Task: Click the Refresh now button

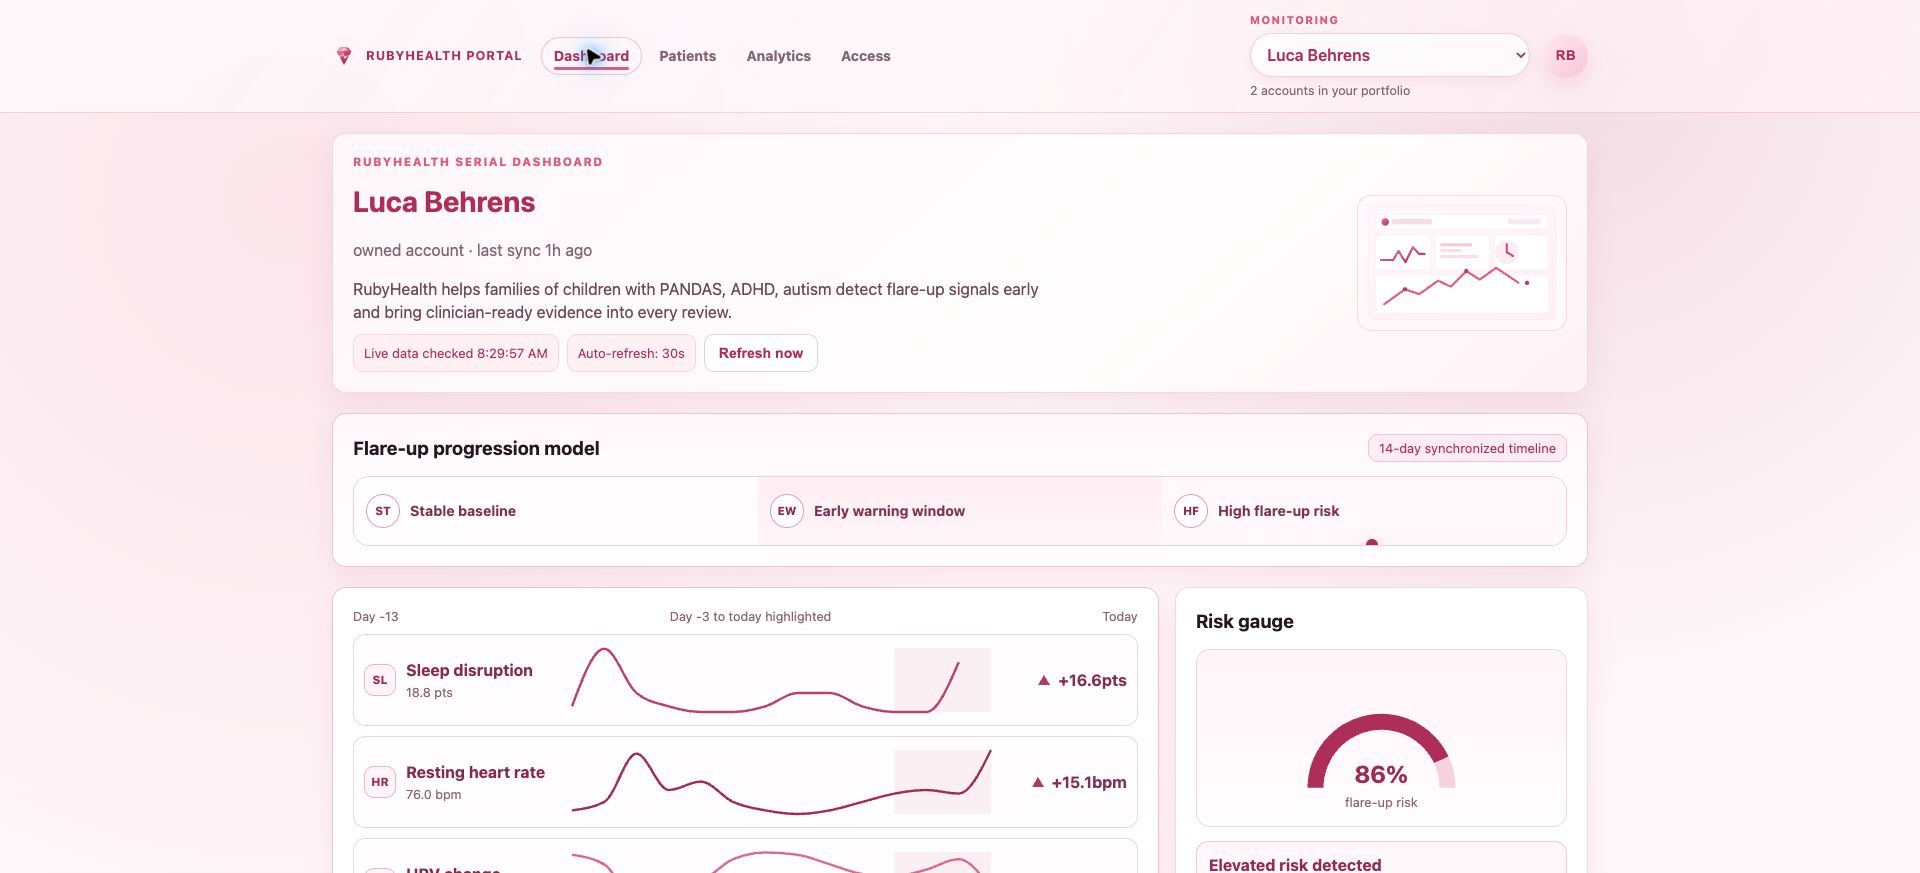Action: 760,353
